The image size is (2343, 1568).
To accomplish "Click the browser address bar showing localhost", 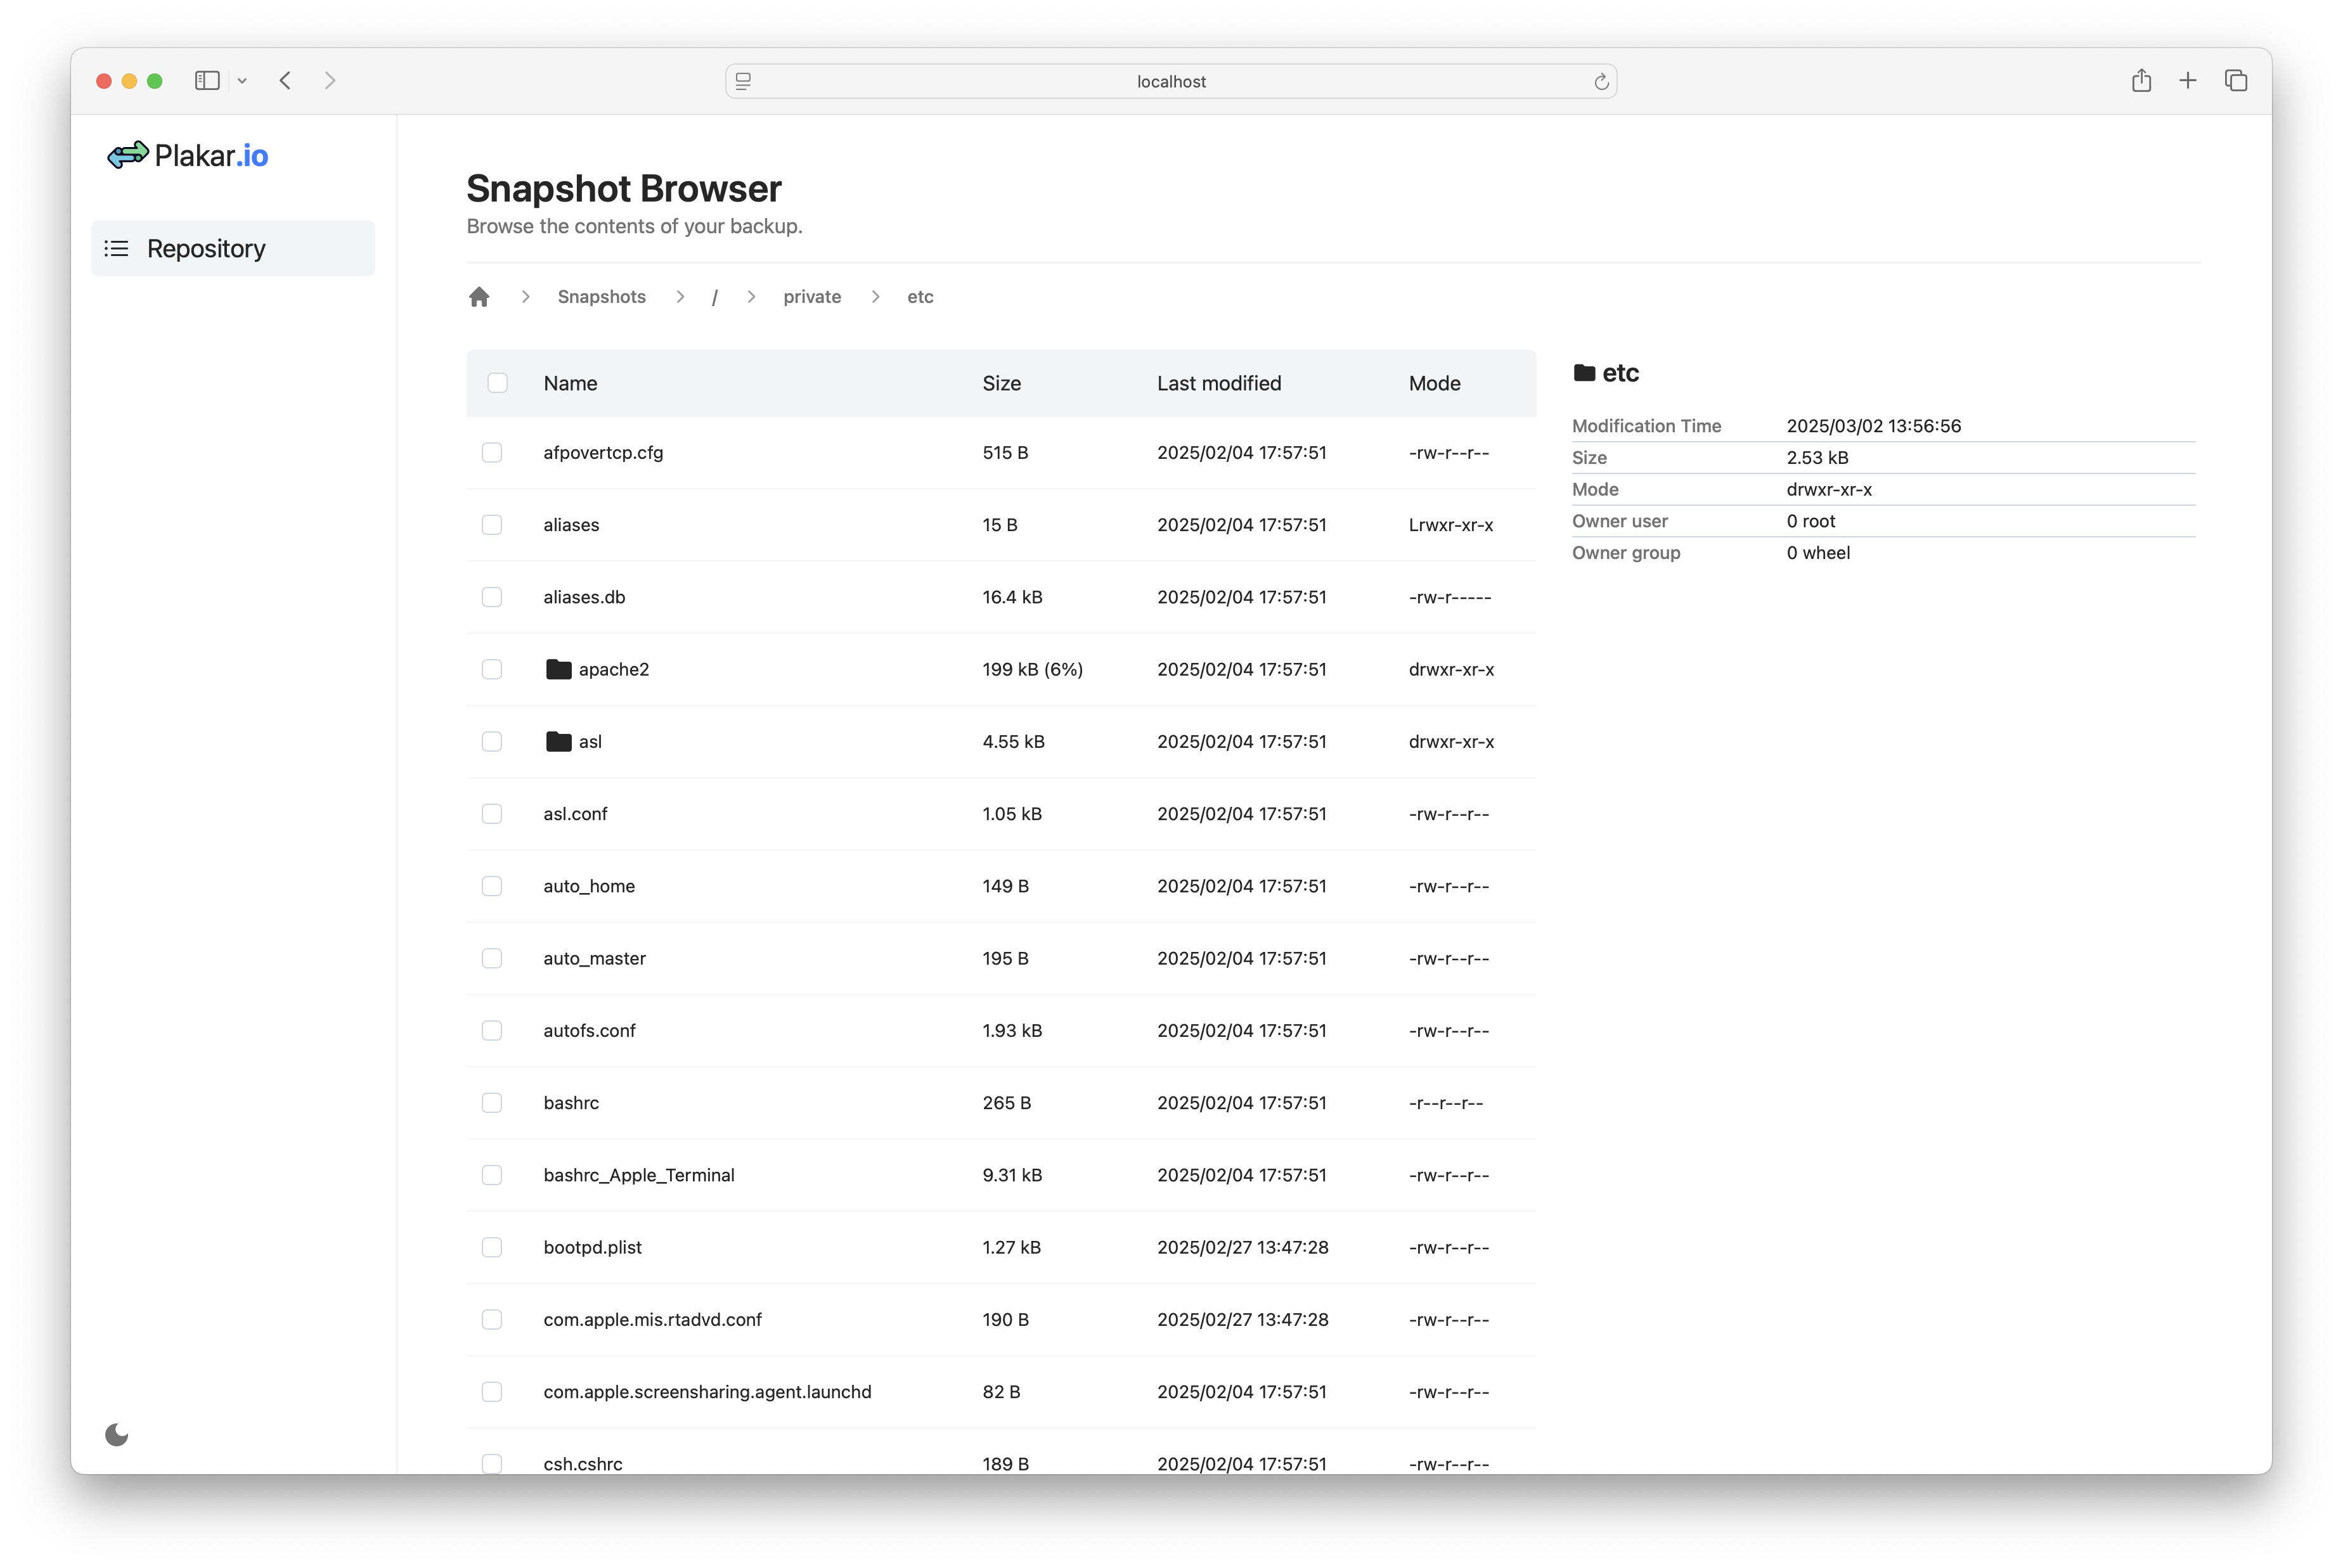I will 1170,81.
